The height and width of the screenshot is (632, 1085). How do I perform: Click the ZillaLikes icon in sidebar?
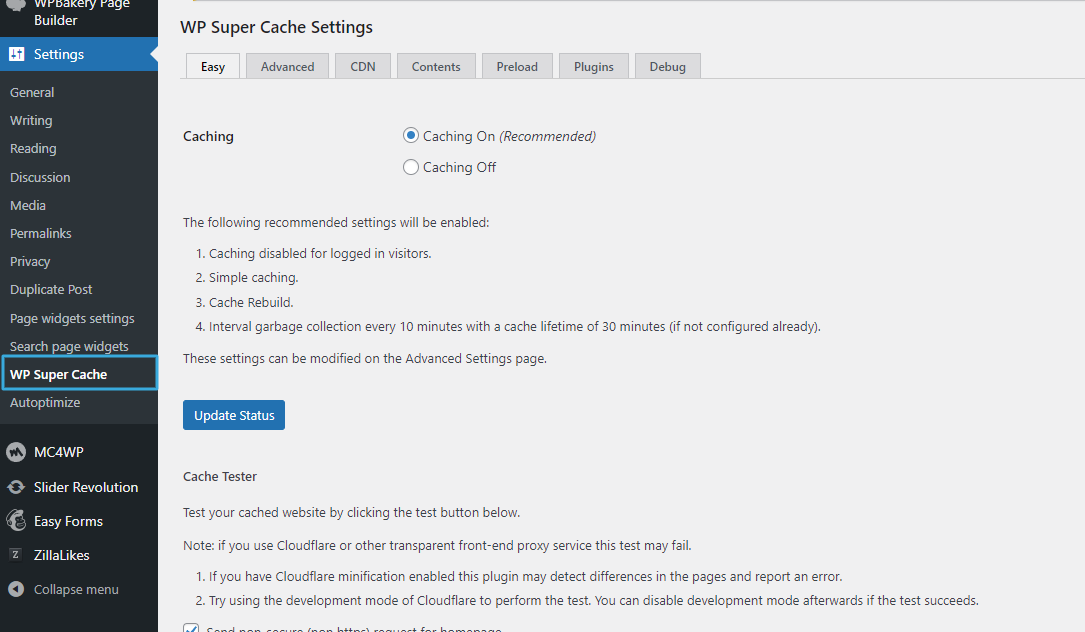tap(16, 555)
